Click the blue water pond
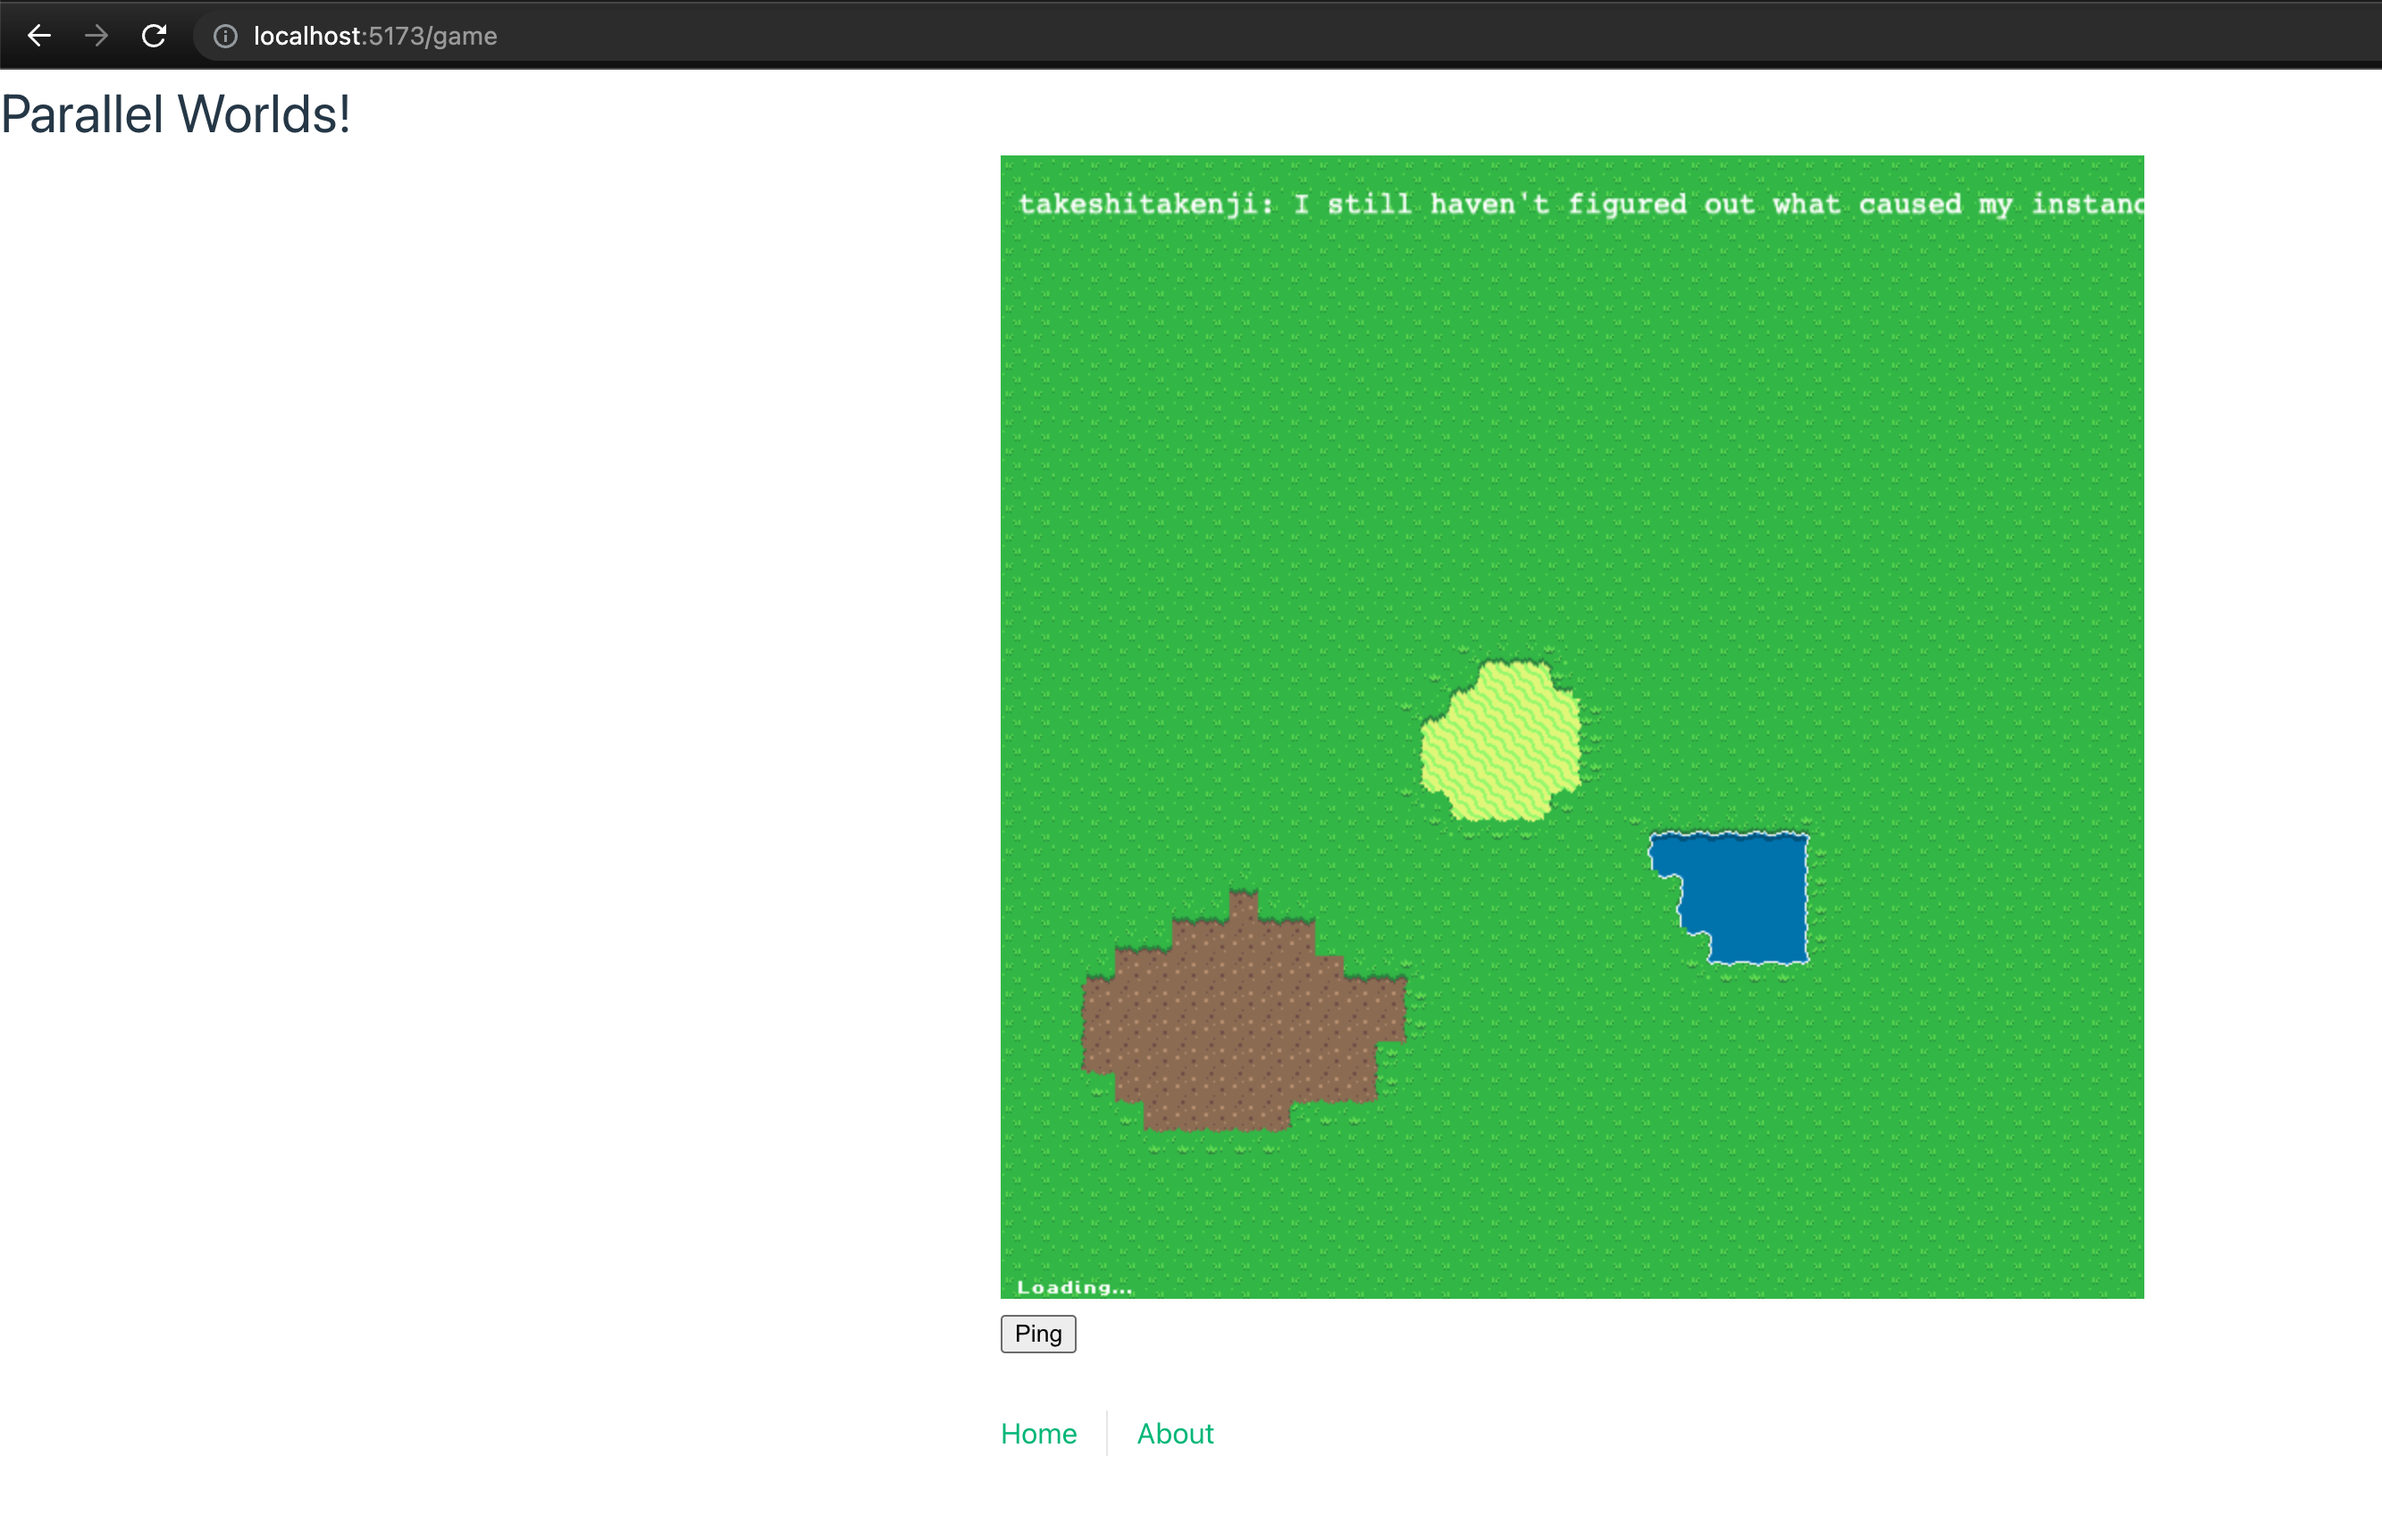 coord(1745,893)
